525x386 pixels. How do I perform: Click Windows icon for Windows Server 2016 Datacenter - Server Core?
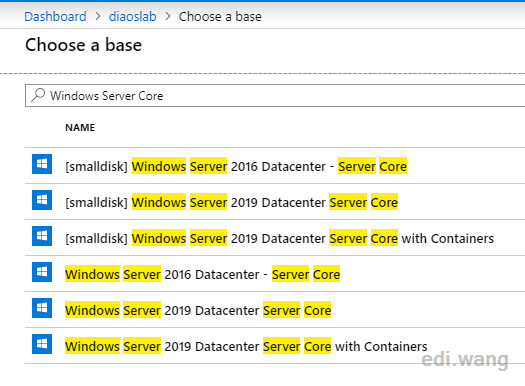pos(42,272)
